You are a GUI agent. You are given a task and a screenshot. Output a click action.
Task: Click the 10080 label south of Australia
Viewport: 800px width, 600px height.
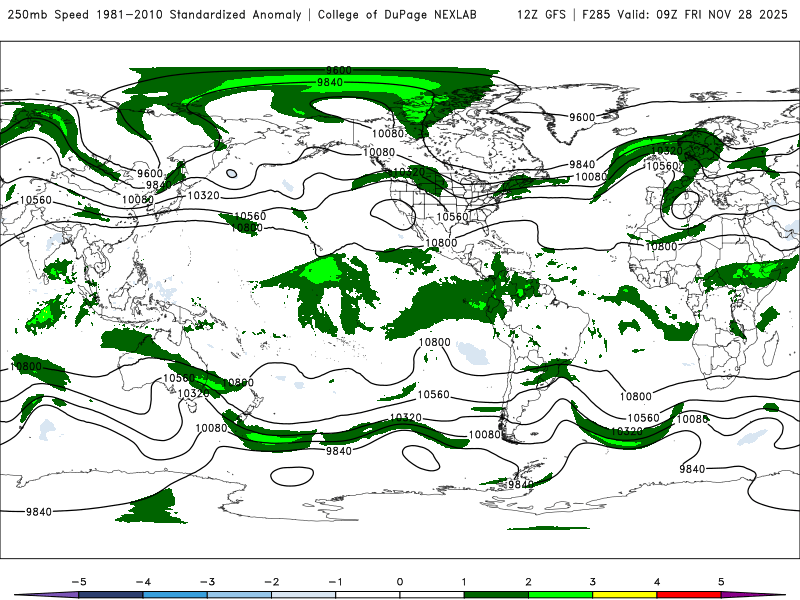click(x=211, y=429)
